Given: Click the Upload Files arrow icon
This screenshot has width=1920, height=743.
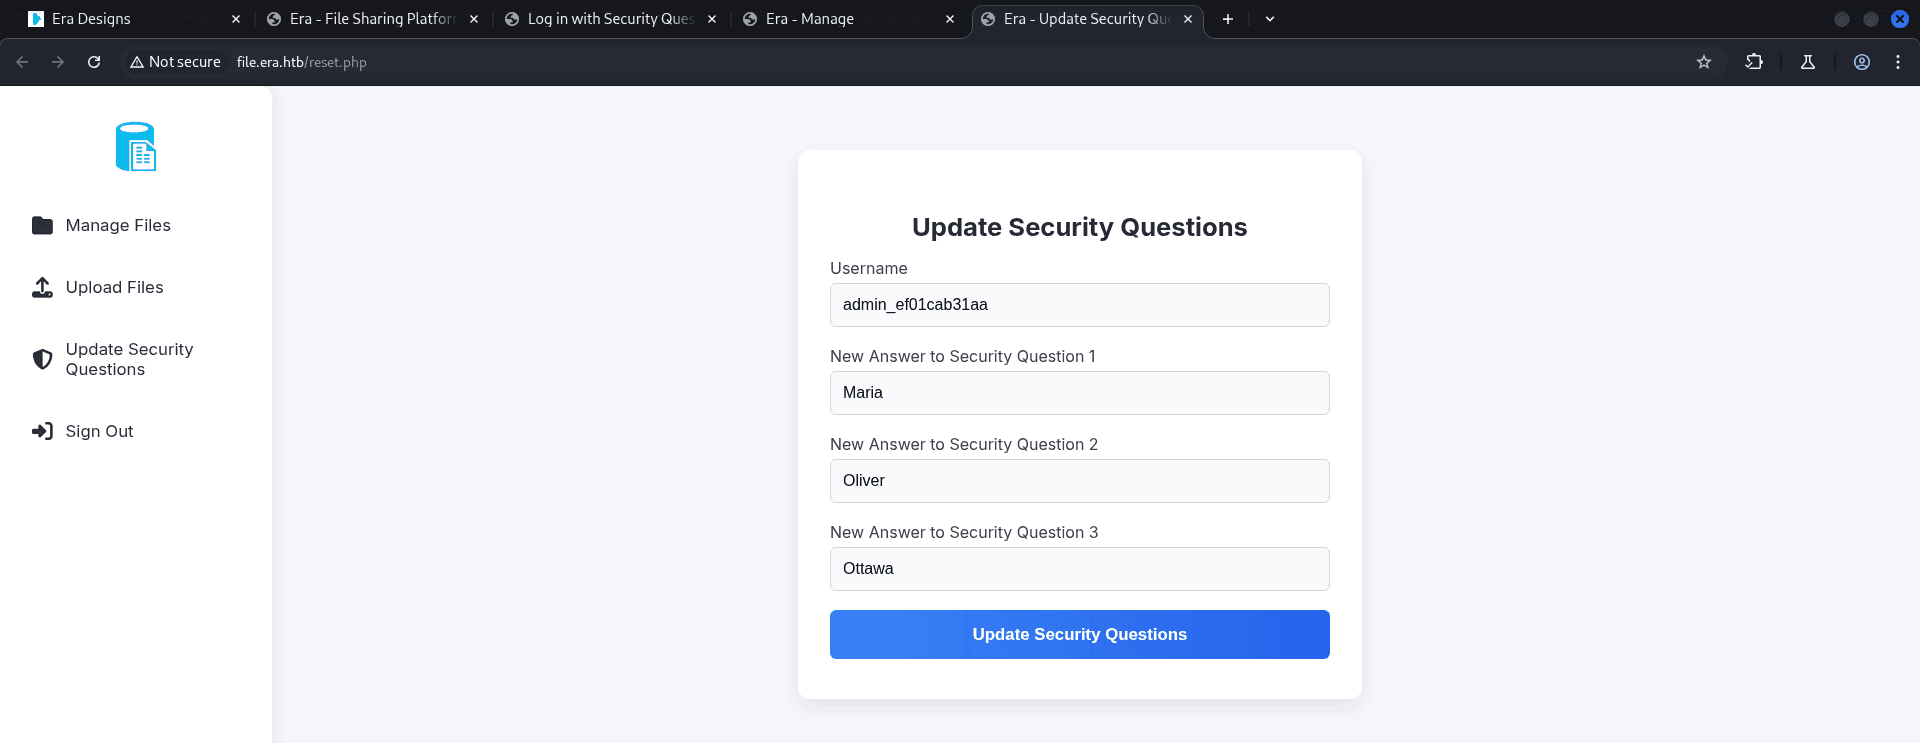Looking at the screenshot, I should click(42, 288).
